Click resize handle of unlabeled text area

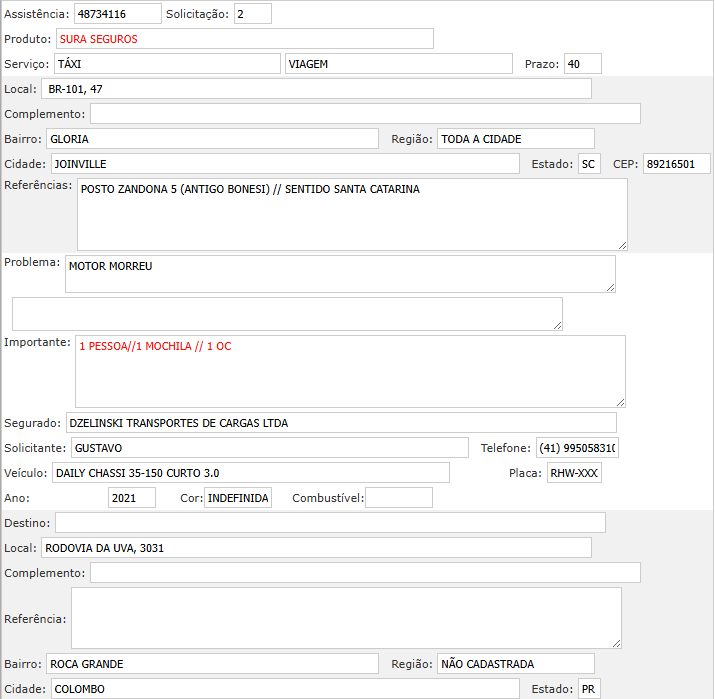[557, 326]
